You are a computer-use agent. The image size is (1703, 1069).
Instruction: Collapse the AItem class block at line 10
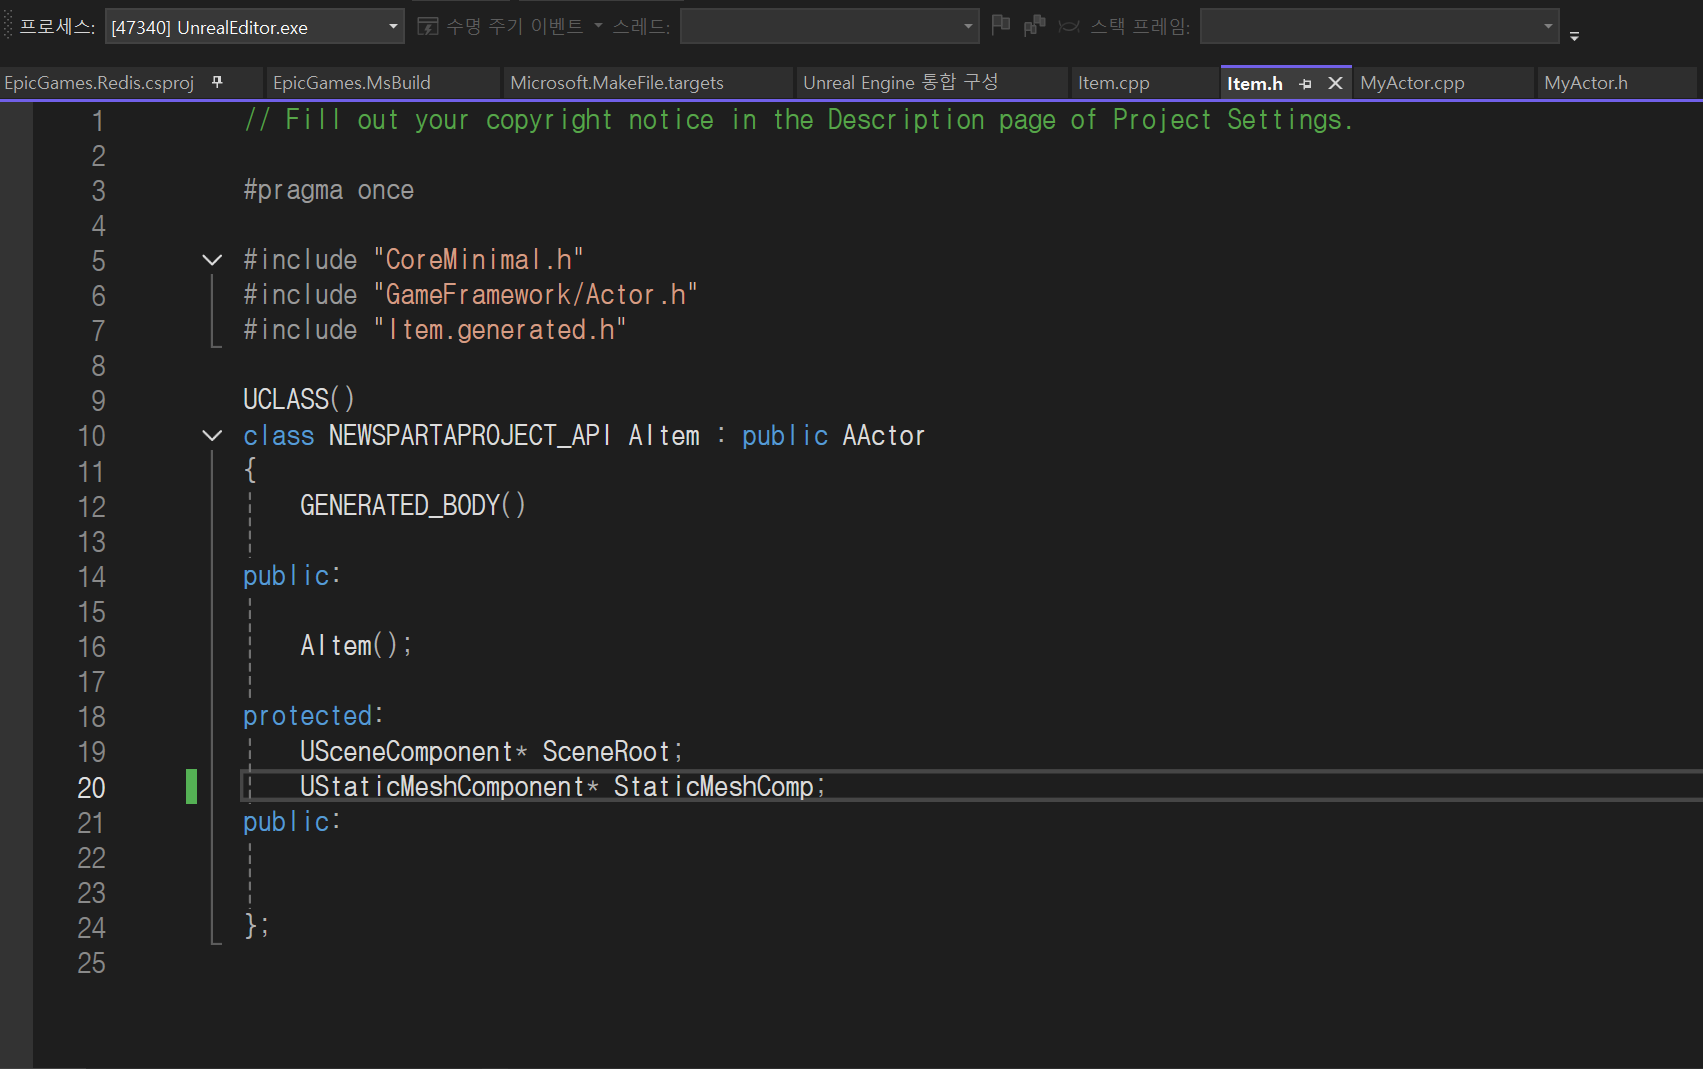212,435
